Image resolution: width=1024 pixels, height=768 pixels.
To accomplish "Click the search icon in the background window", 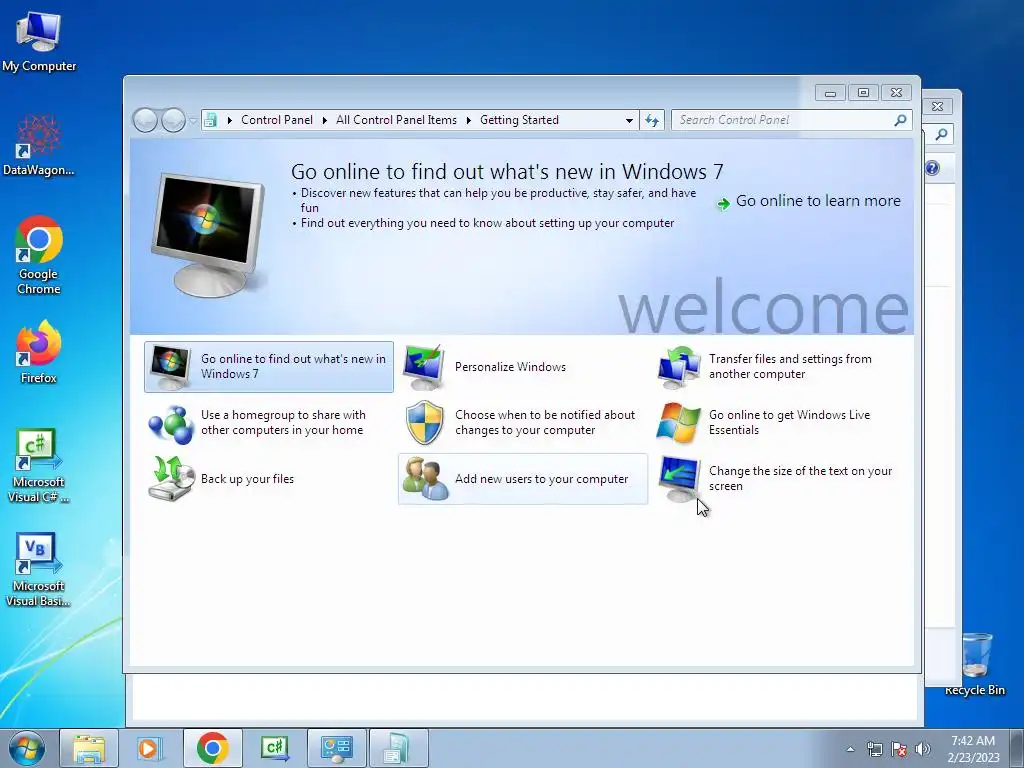I will 941,135.
